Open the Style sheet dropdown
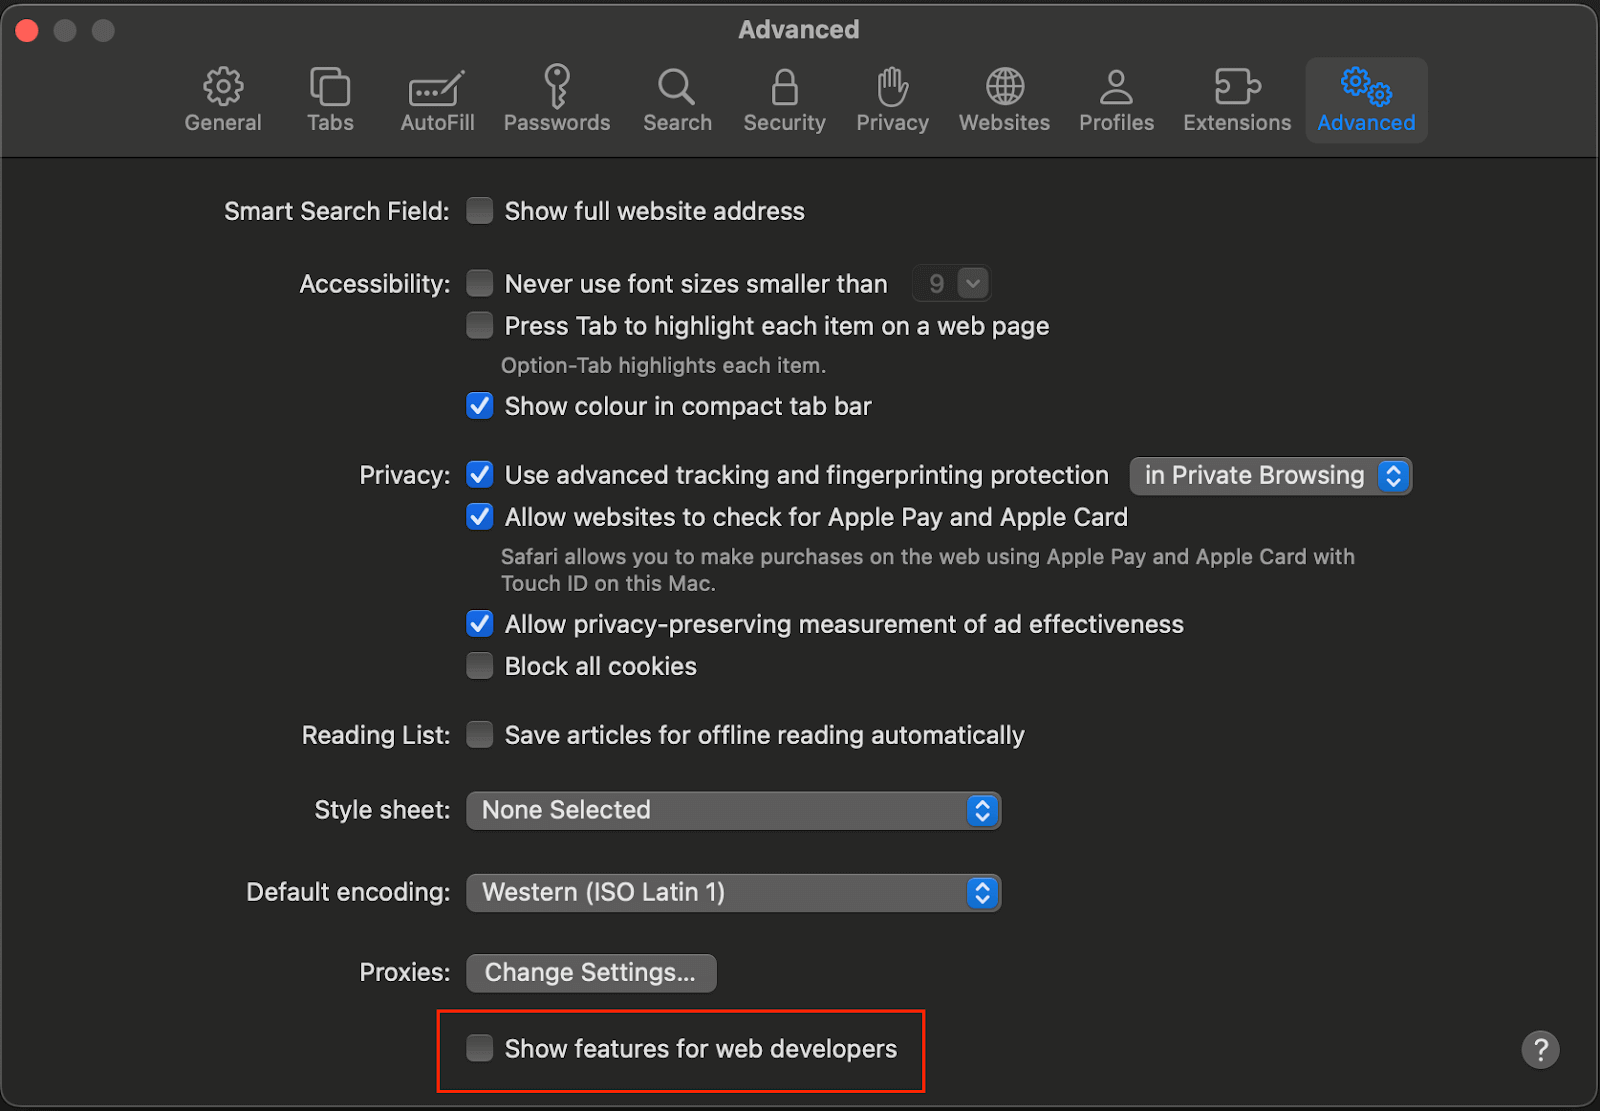 pyautogui.click(x=733, y=810)
